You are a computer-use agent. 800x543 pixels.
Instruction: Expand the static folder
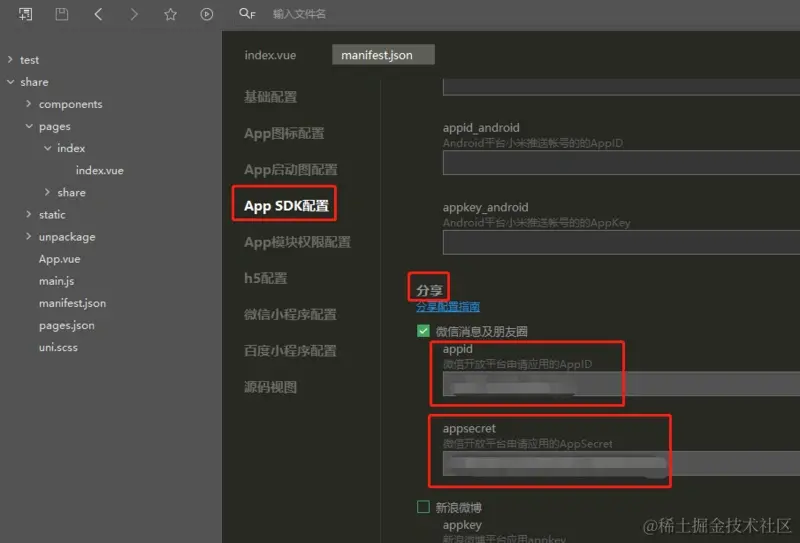coord(29,214)
